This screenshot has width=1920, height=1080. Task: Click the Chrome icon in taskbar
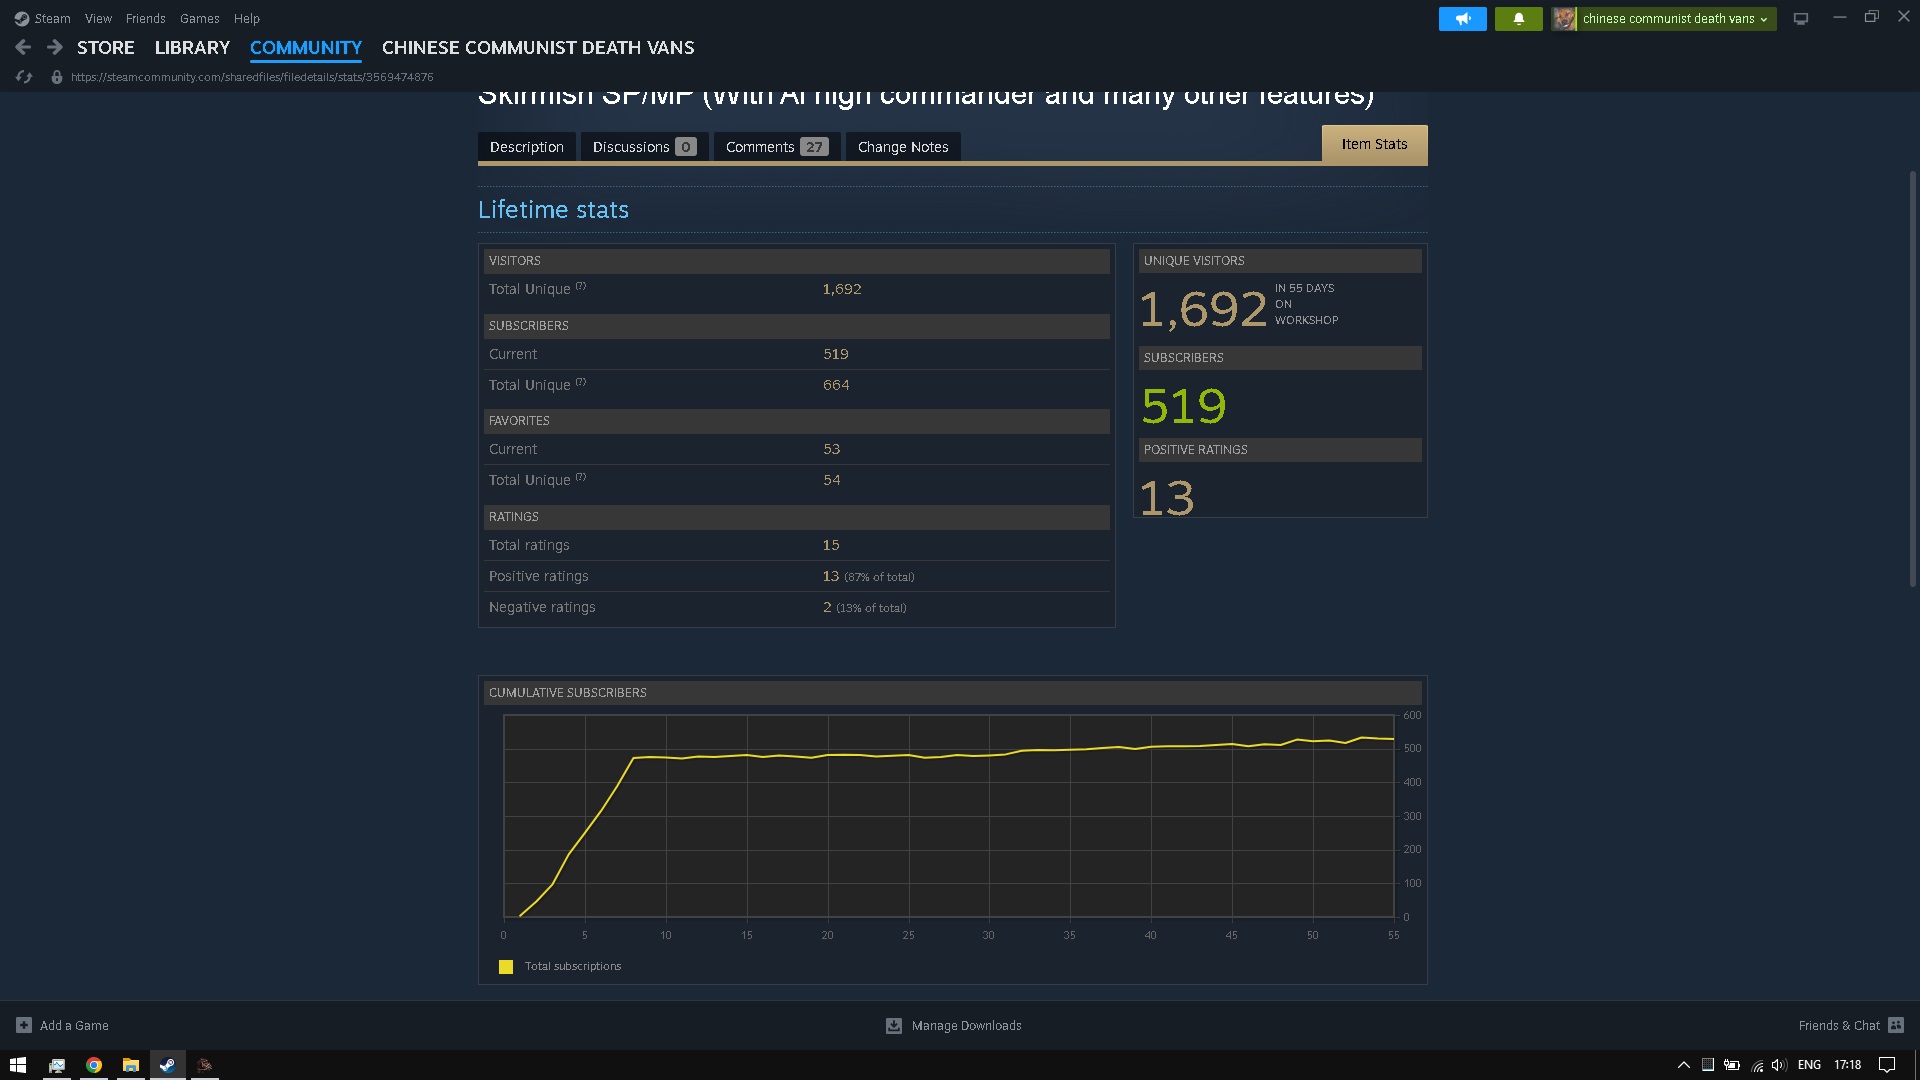pos(94,1065)
